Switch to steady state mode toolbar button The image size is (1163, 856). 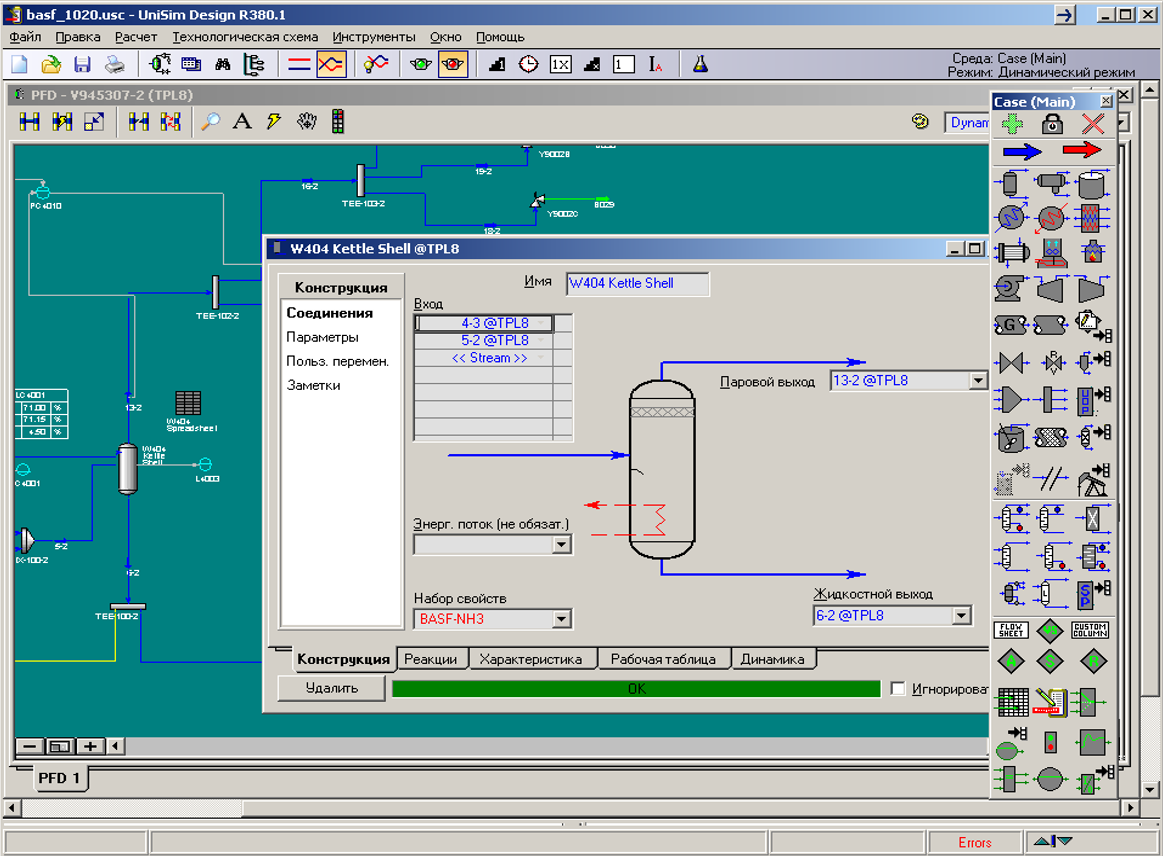pyautogui.click(x=299, y=65)
